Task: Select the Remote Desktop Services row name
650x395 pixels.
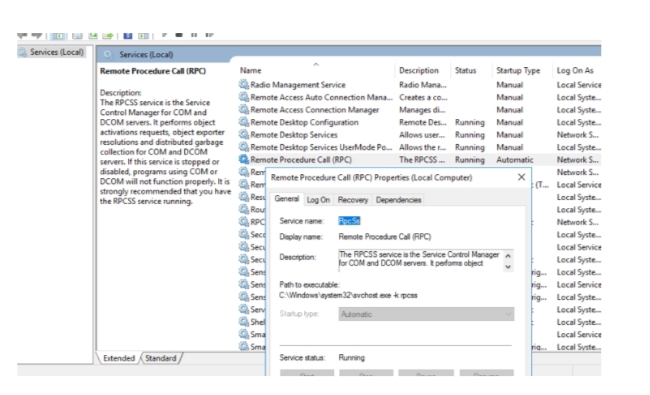Action: pos(294,134)
